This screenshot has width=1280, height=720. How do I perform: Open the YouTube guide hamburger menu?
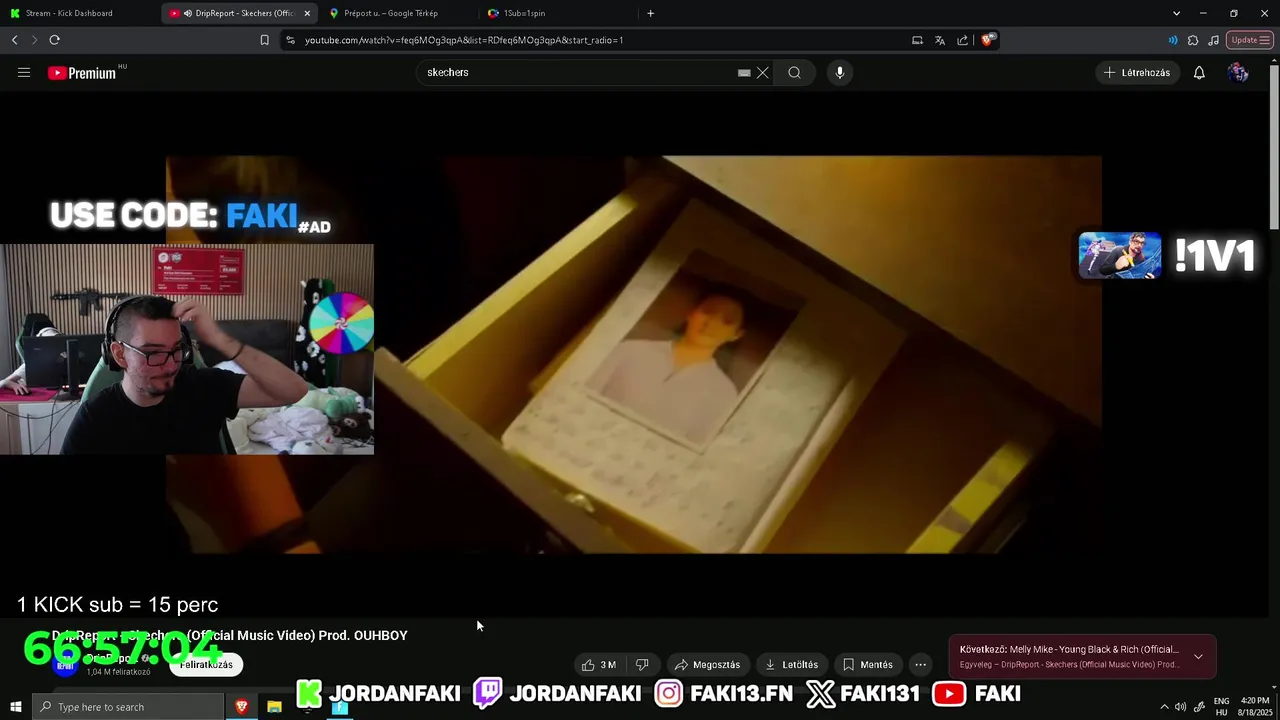(x=24, y=72)
